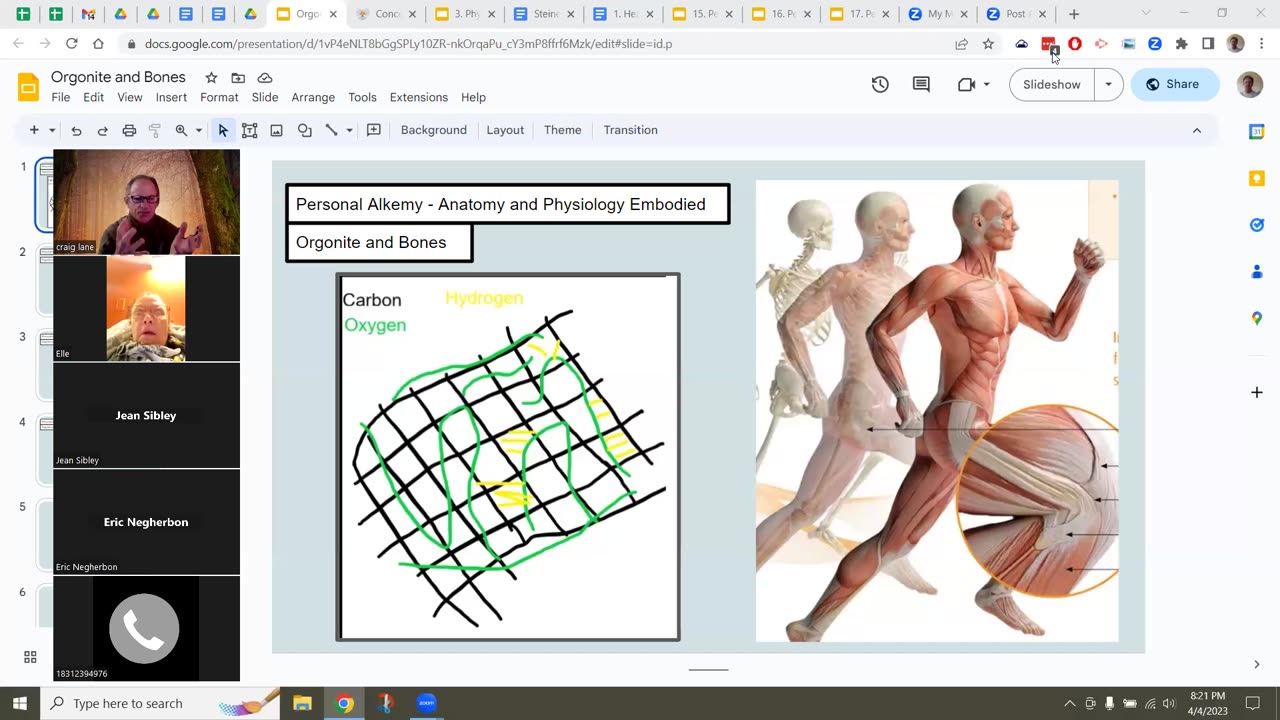Click the plus Get add-ons icon
This screenshot has width=1280, height=720.
pyautogui.click(x=1257, y=392)
